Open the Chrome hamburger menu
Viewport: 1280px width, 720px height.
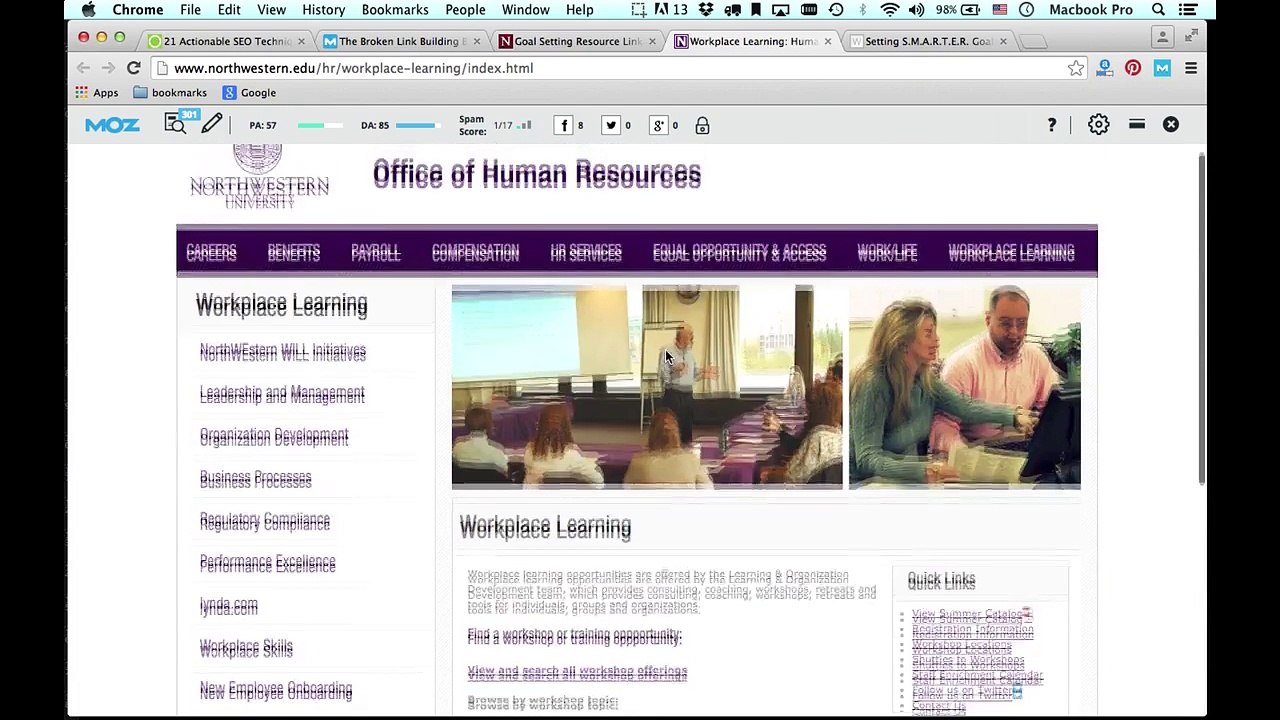pos(1191,68)
